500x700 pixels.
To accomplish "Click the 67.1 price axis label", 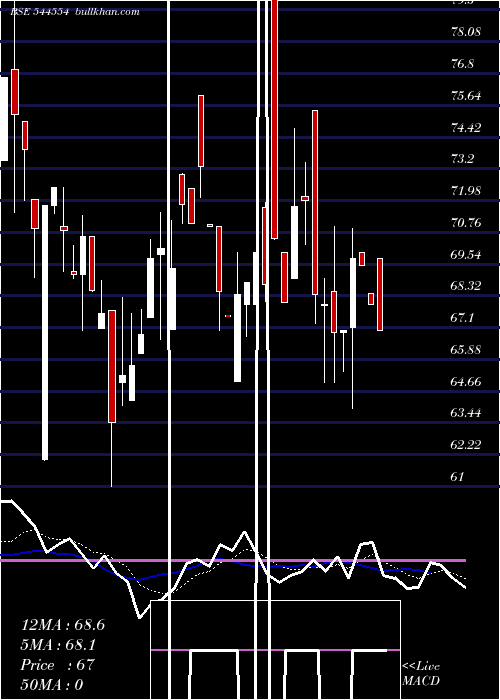I will pos(462,318).
